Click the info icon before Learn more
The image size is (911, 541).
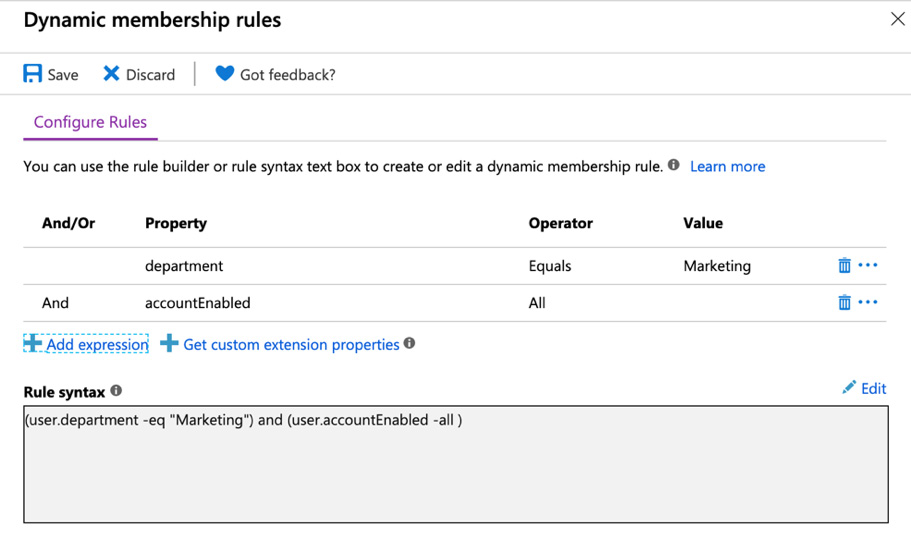pos(674,166)
